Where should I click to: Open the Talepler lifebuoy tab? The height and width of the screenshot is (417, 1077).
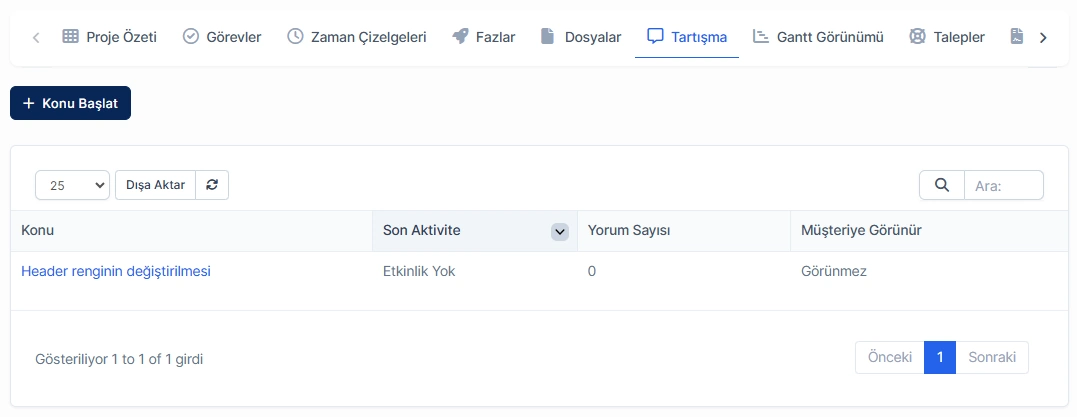[x=947, y=37]
